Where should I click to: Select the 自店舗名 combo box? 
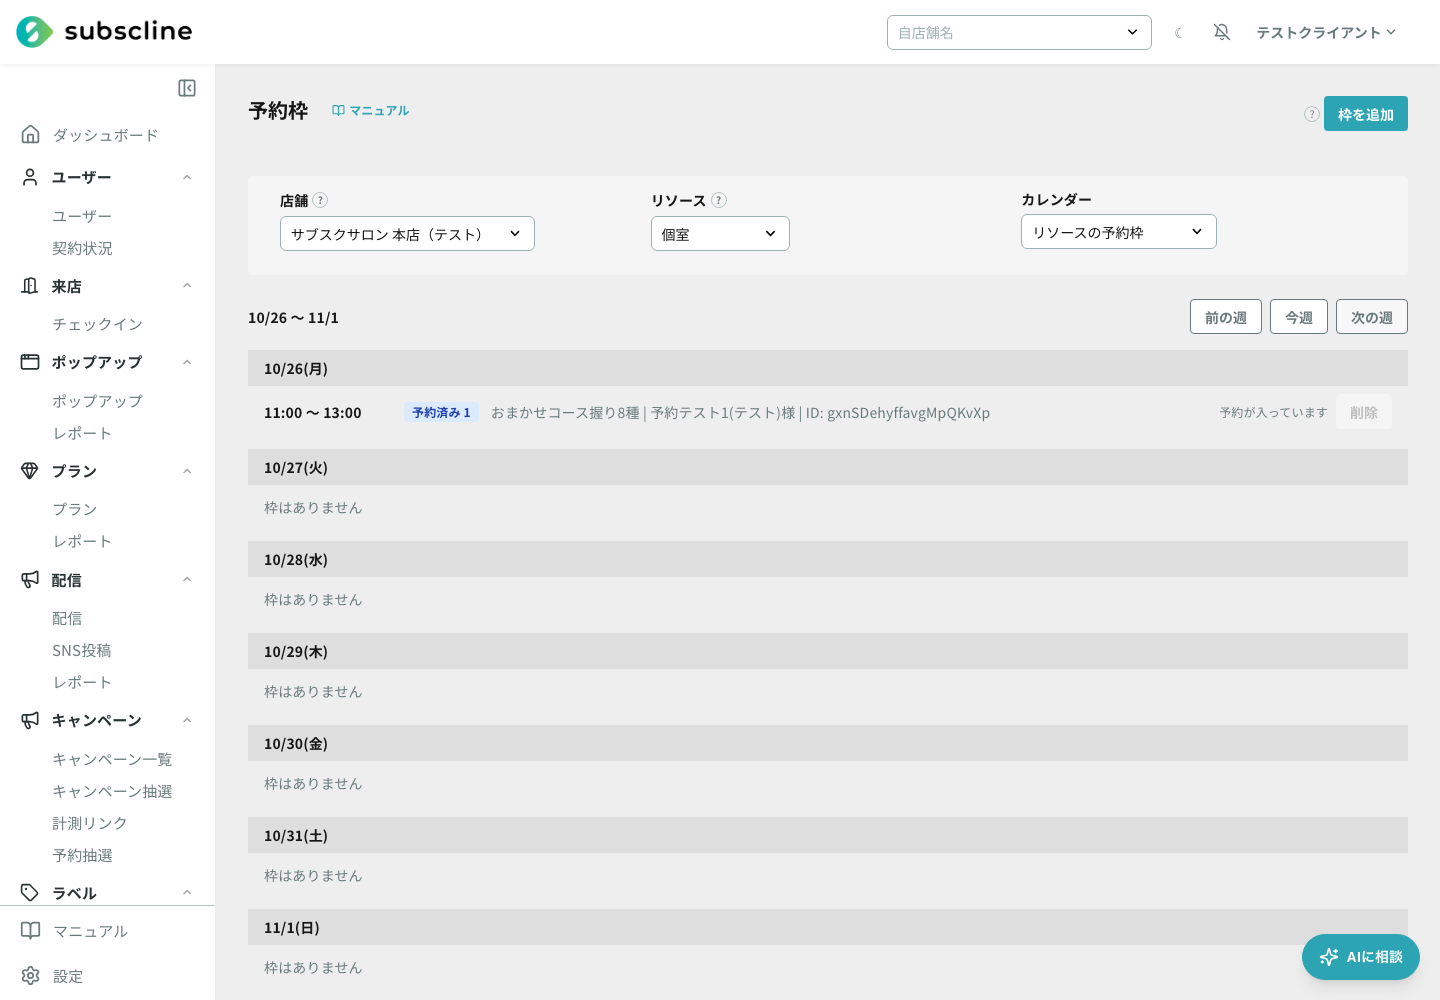1019,32
